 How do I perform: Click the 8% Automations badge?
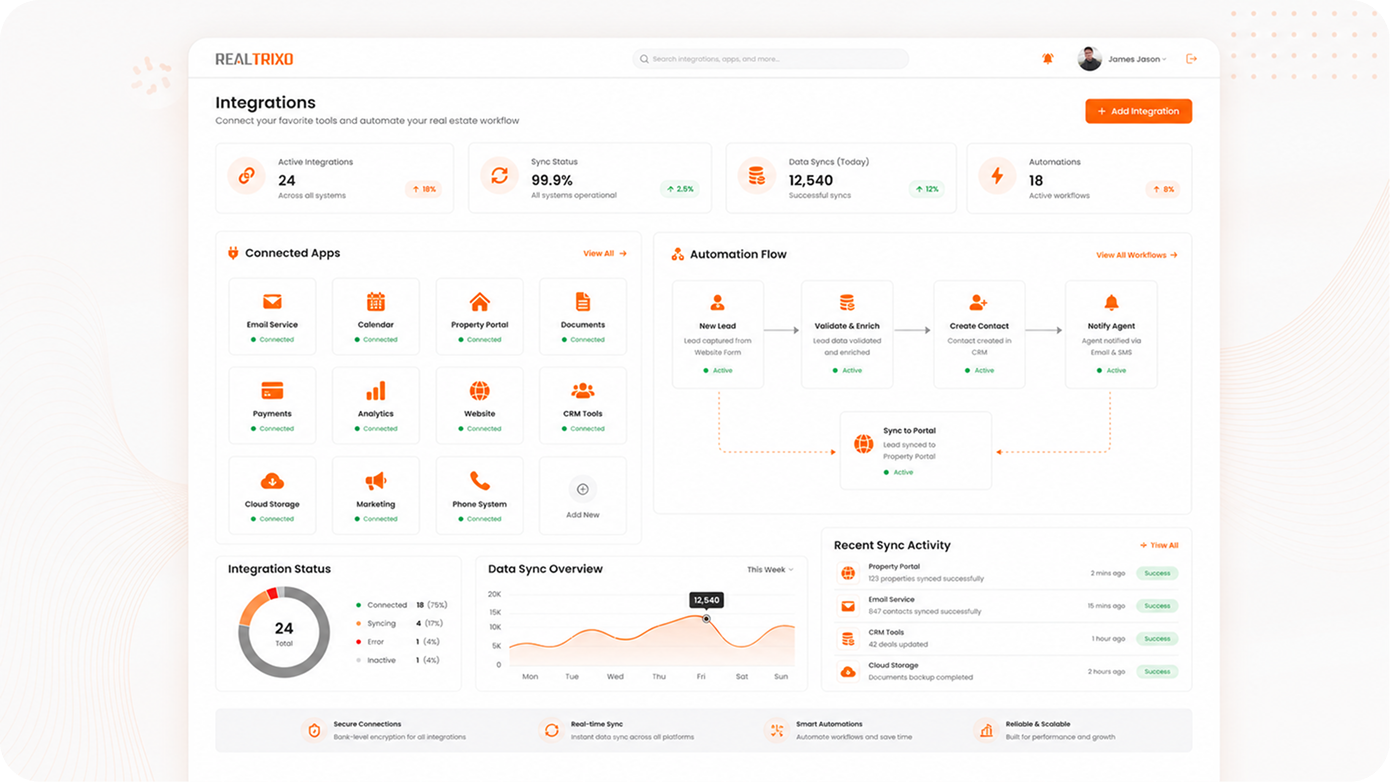tap(1163, 189)
